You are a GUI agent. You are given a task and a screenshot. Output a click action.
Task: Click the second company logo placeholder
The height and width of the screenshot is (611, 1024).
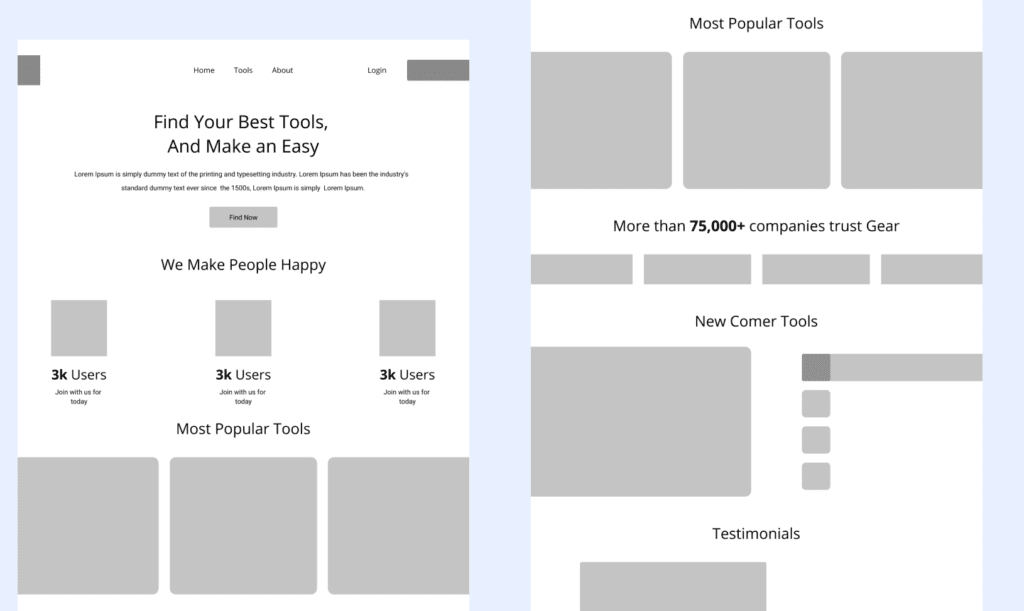(x=697, y=269)
